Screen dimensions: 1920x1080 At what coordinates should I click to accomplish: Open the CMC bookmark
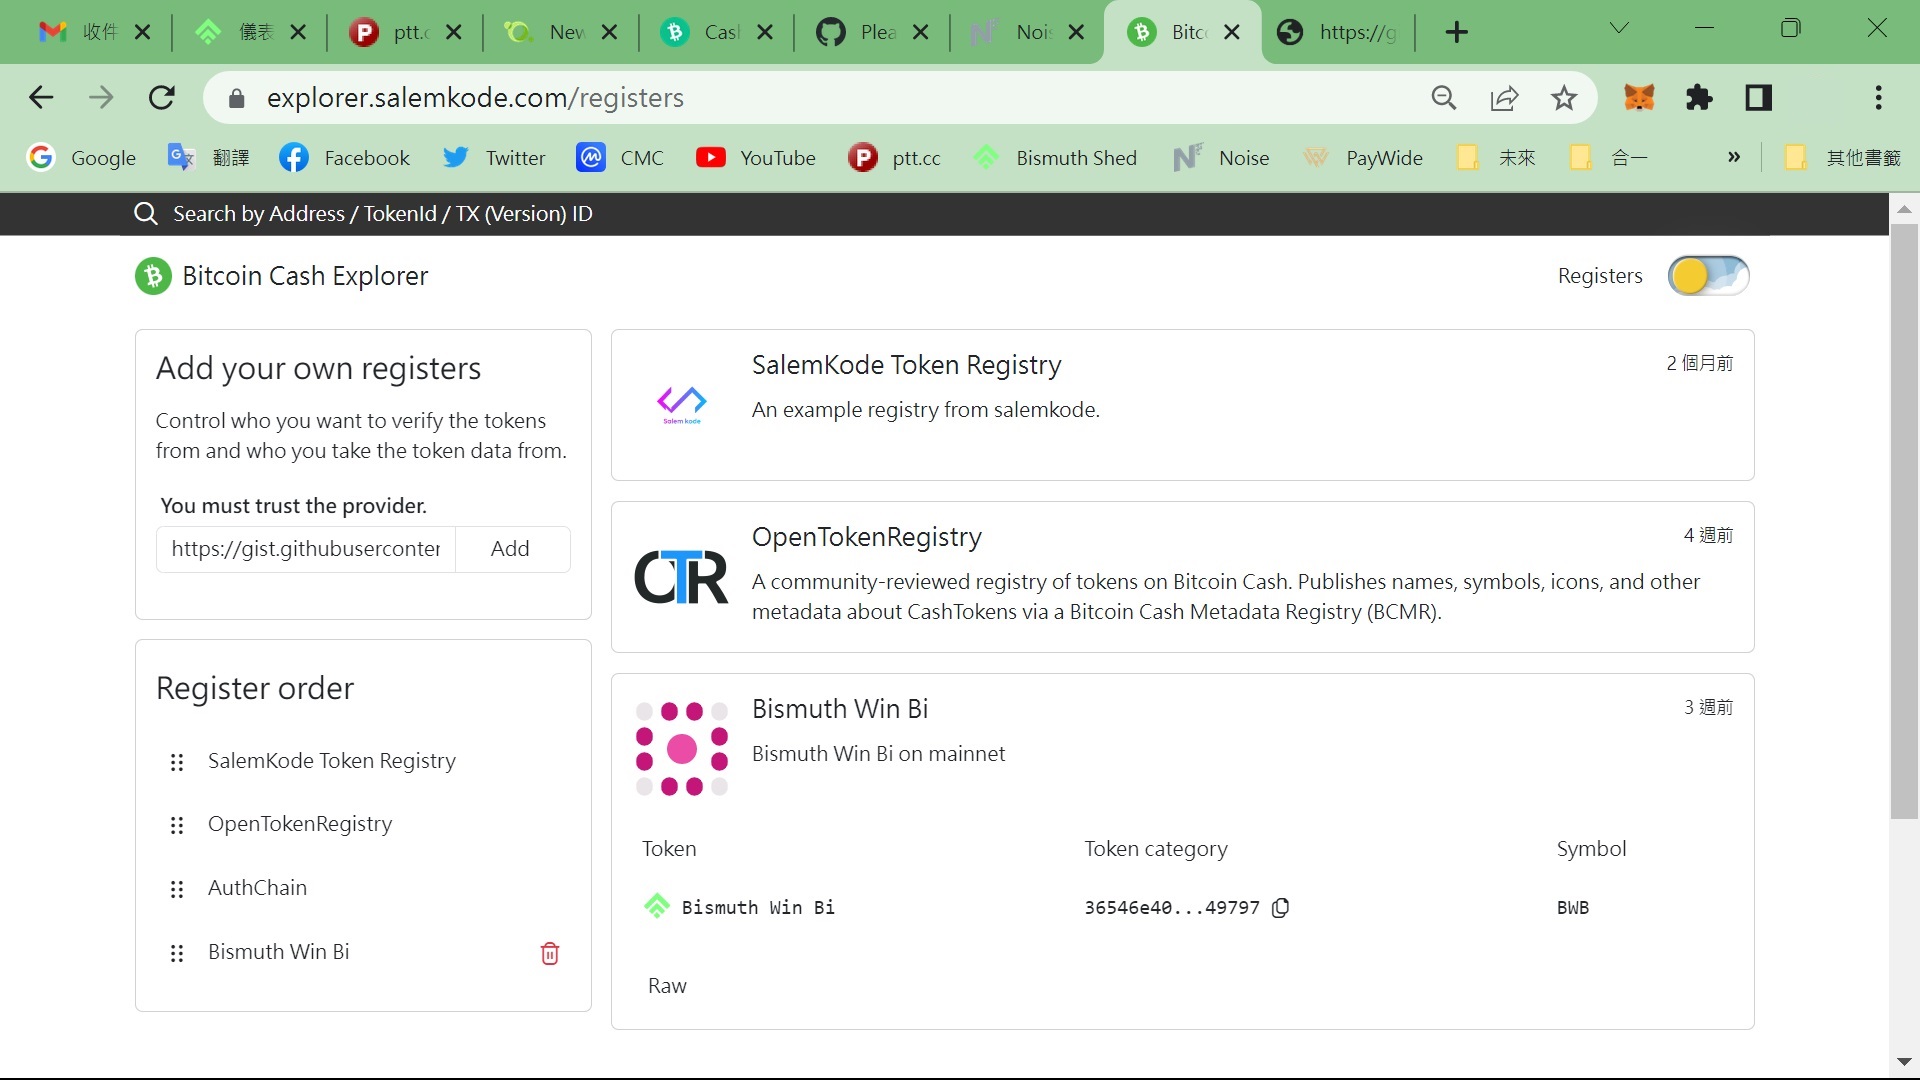pyautogui.click(x=620, y=158)
